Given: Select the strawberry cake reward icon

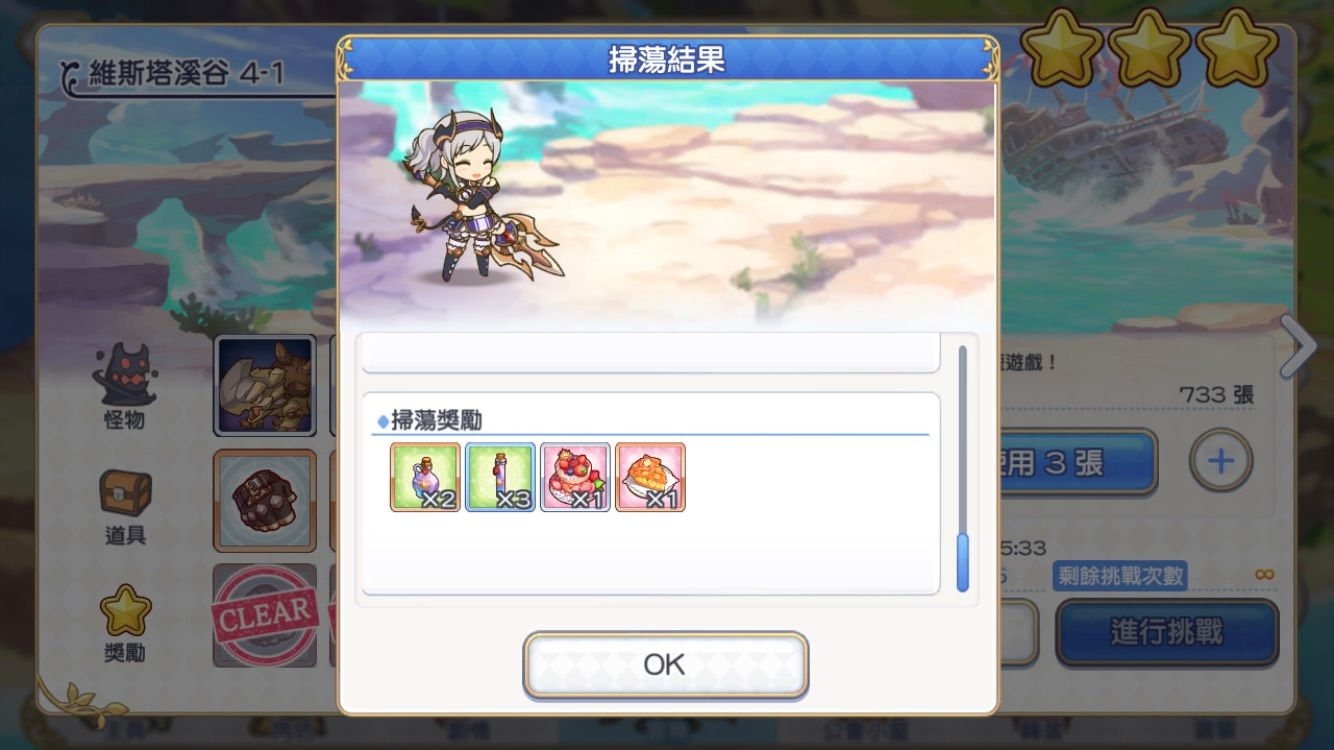Looking at the screenshot, I should tap(575, 477).
